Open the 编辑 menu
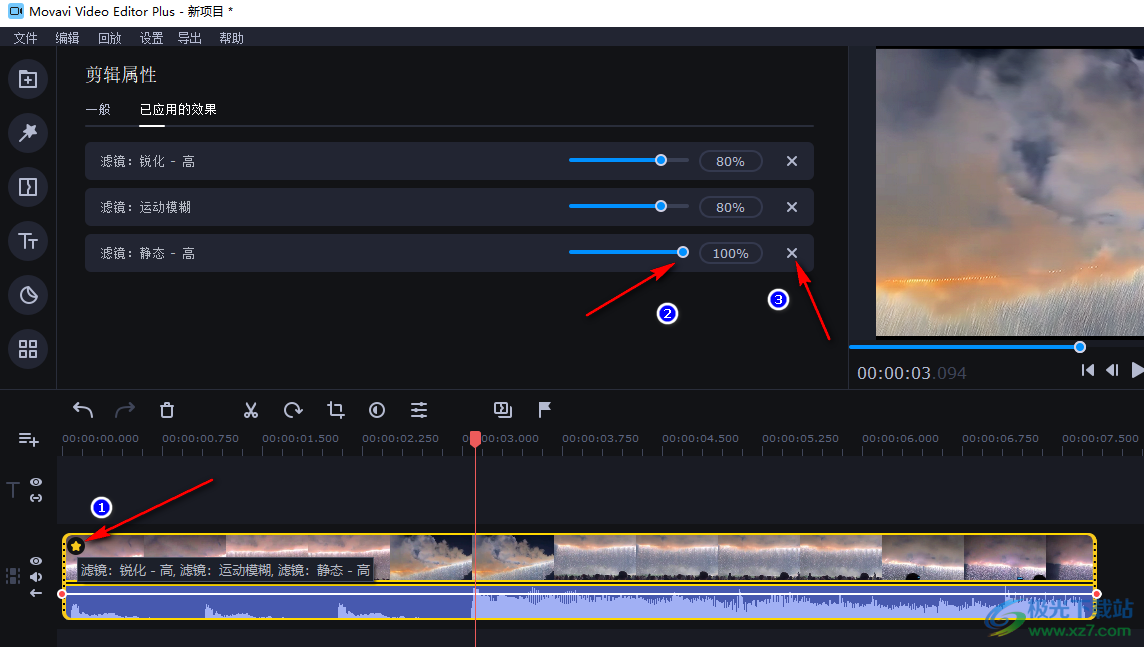 pos(67,38)
